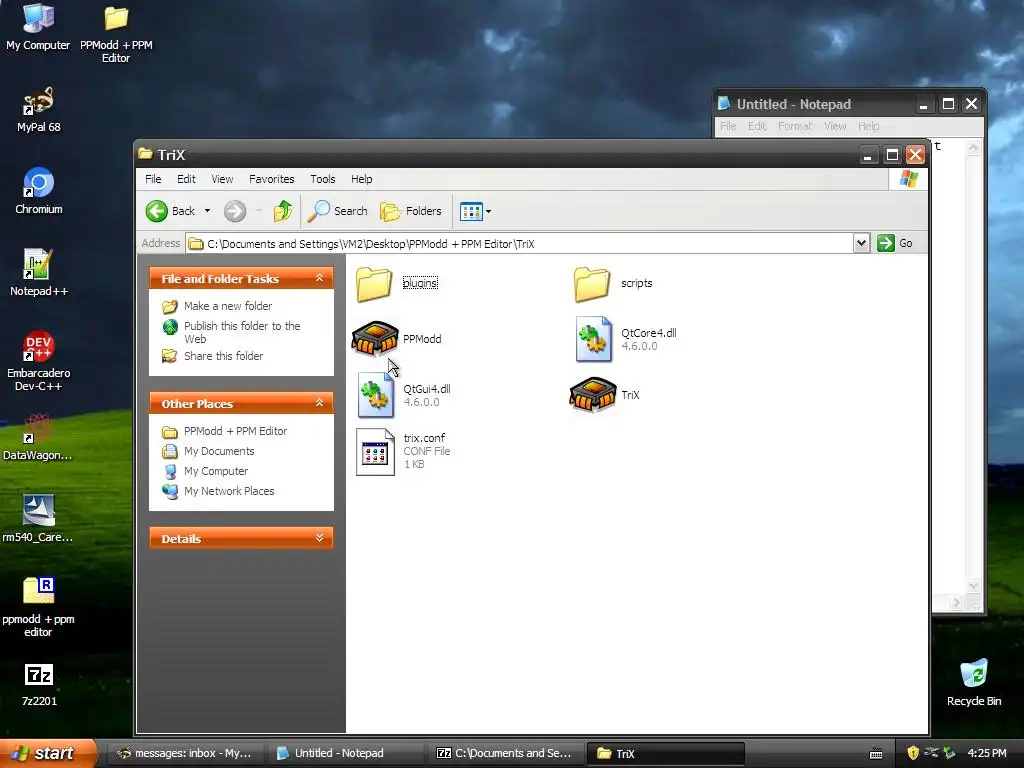Select the Notepad++ desktop shortcut

click(39, 273)
